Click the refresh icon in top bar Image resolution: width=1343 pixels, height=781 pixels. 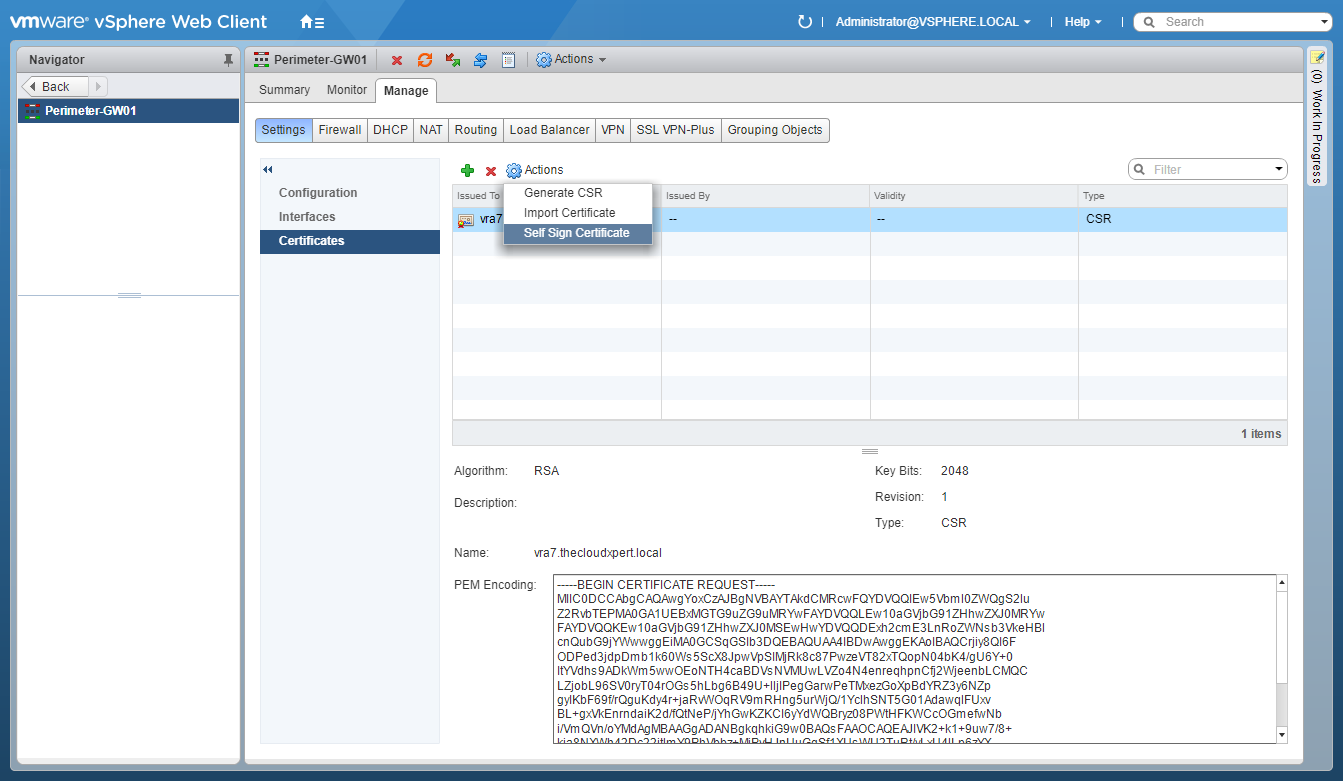point(805,22)
